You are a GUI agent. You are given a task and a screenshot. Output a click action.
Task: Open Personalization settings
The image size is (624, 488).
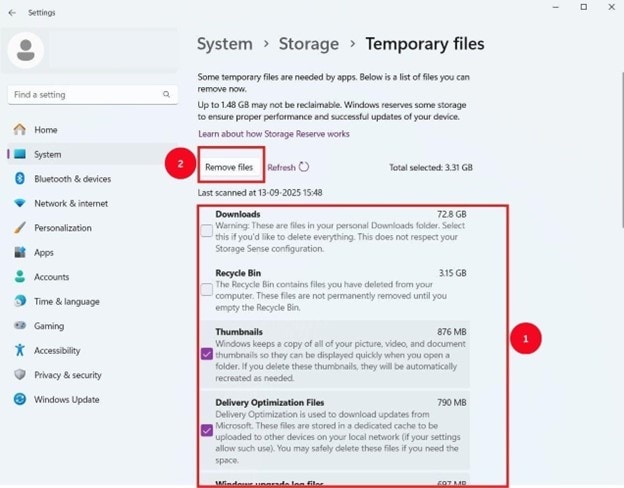click(x=92, y=228)
